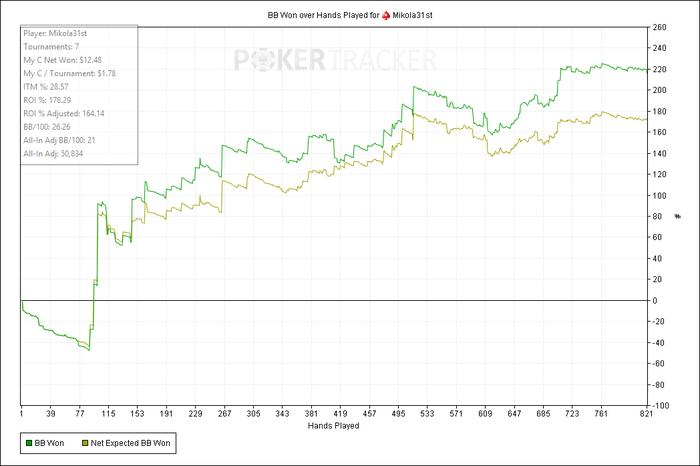
Task: Click x-axis tick label 685
Action: [543, 414]
